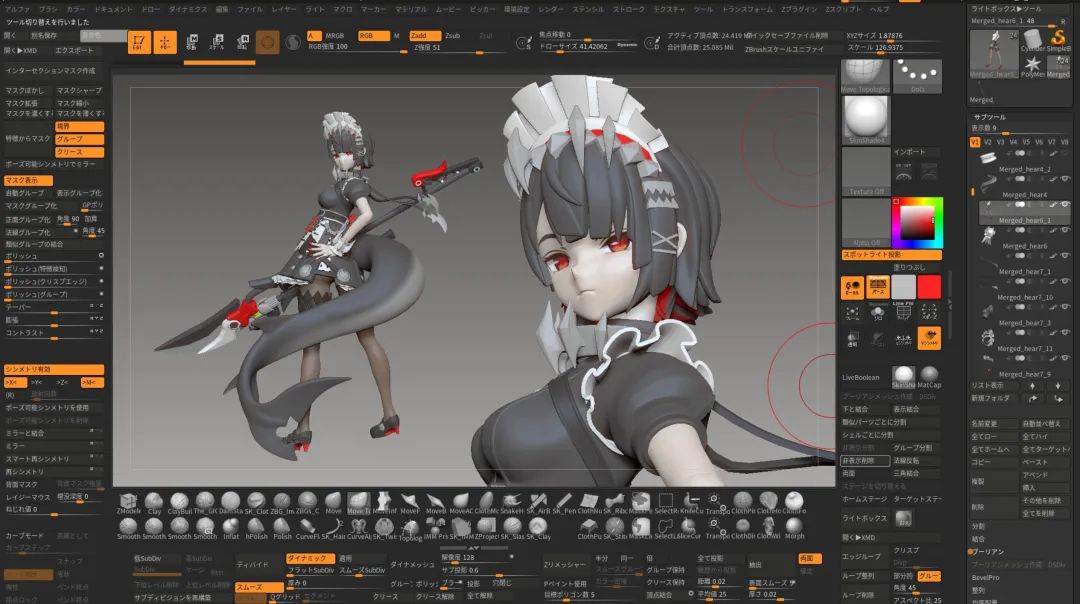Image resolution: width=1080 pixels, height=604 pixels.
Task: Pick the ClayBuildup brush
Action: pos(180,504)
